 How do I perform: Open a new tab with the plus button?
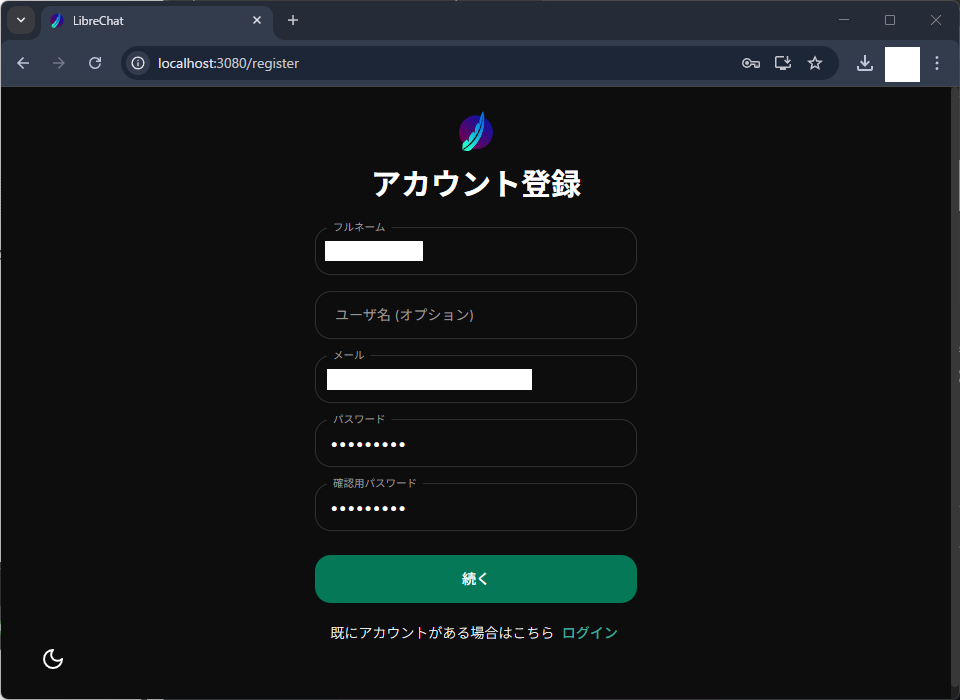coord(293,20)
